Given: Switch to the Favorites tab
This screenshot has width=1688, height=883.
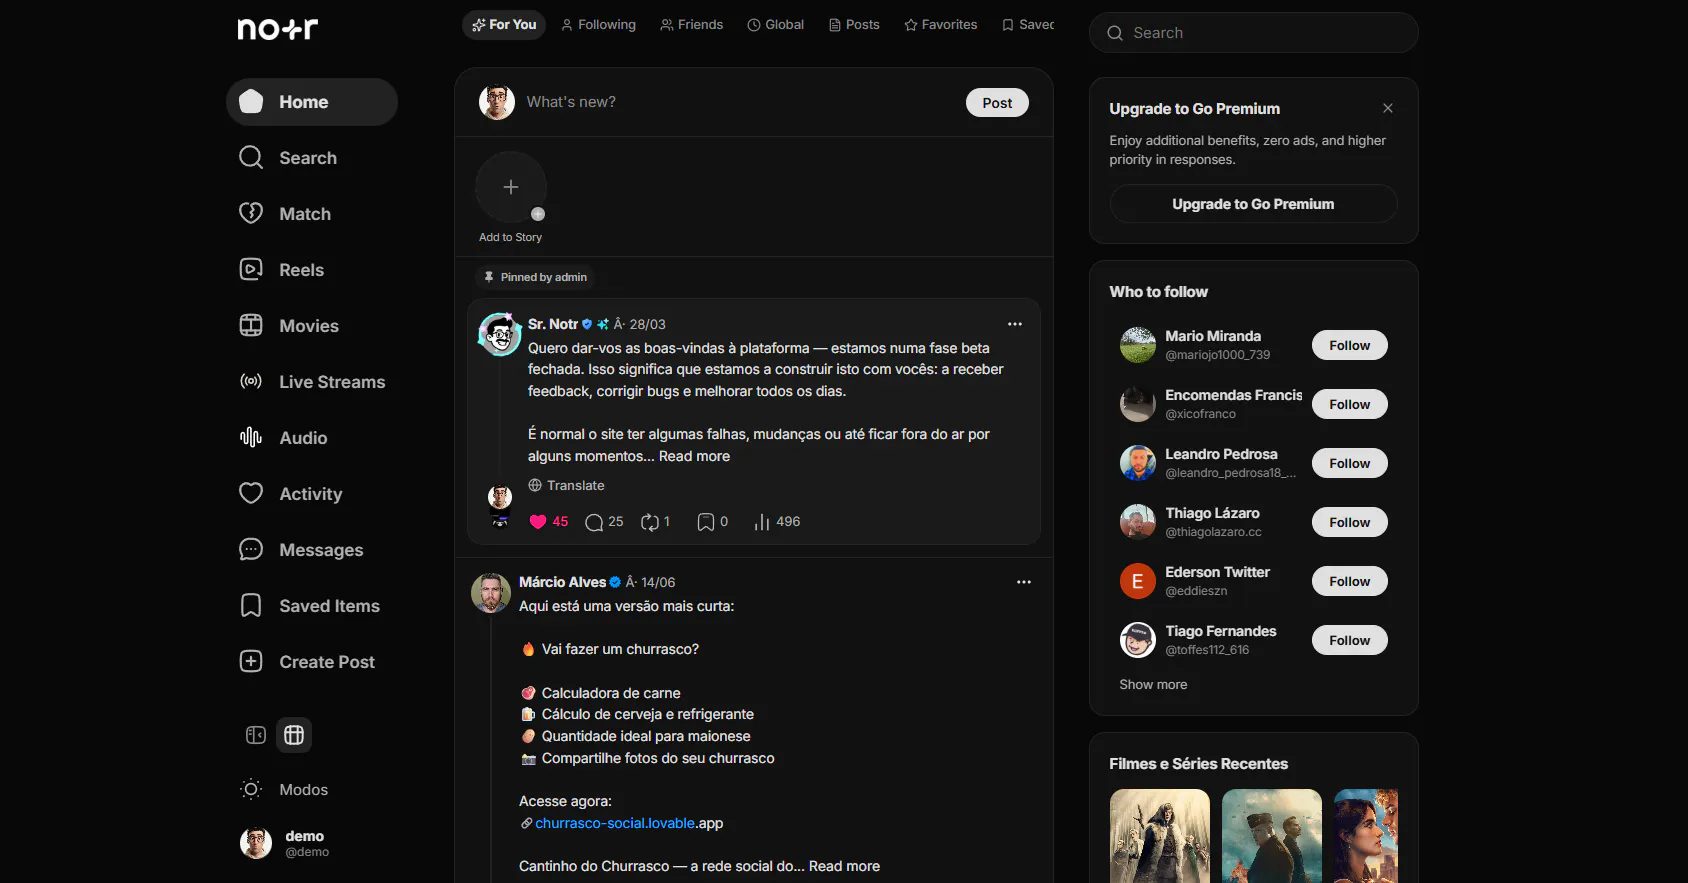Looking at the screenshot, I should pos(941,25).
